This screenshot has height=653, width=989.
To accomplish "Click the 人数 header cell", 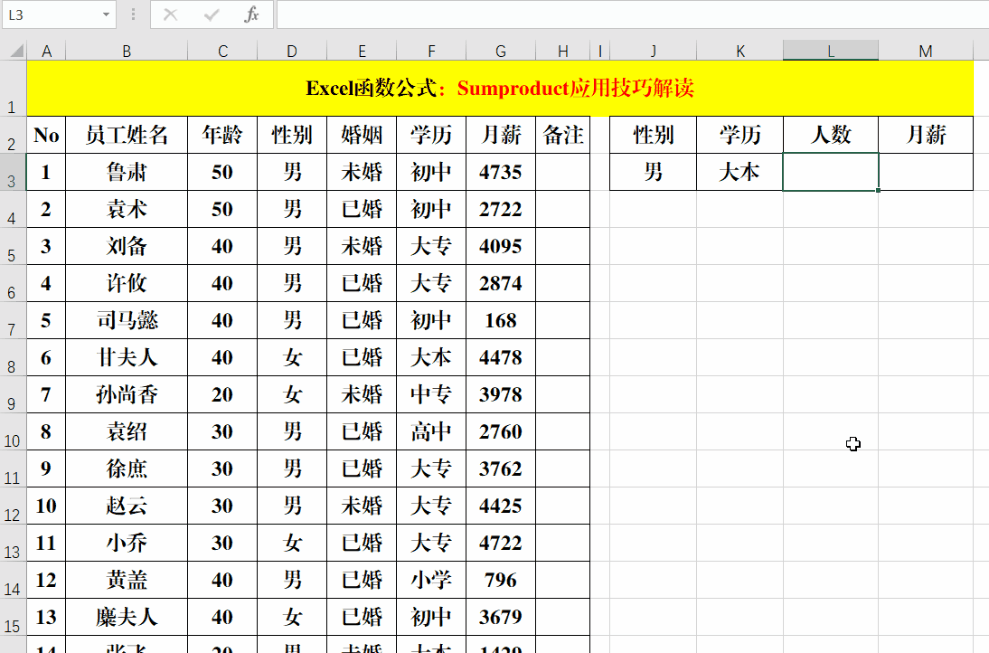I will [x=831, y=135].
